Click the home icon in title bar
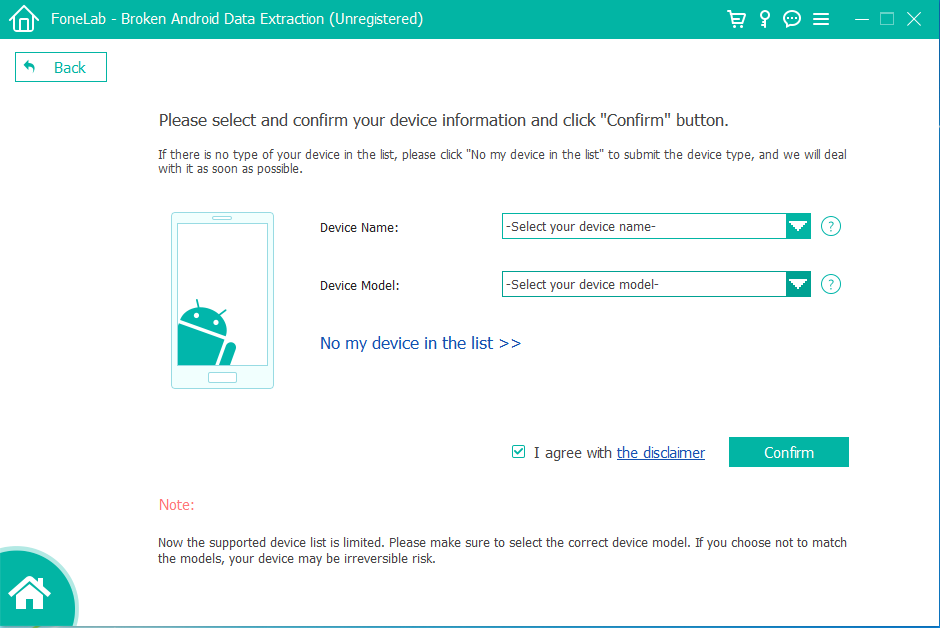Viewport: 940px width, 628px height. (x=24, y=19)
